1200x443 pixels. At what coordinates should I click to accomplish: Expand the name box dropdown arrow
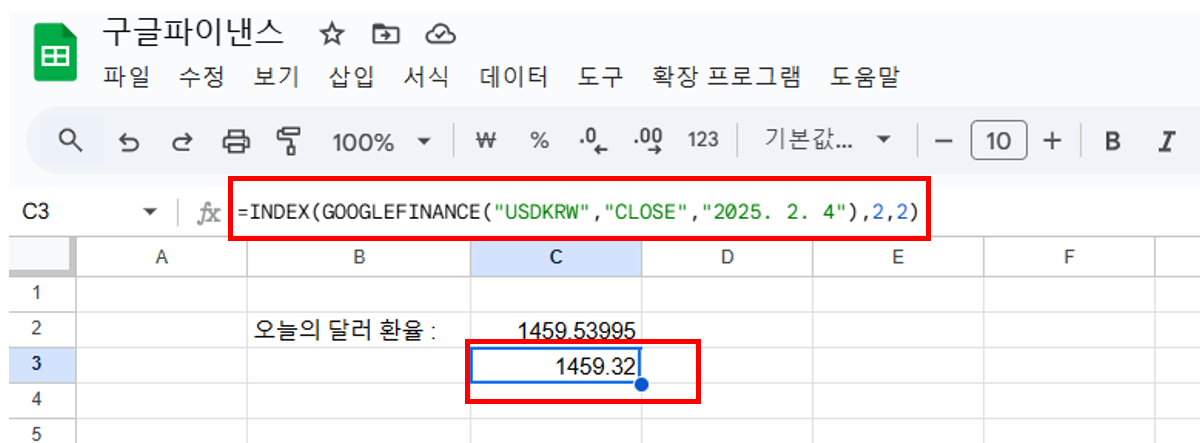(150, 212)
